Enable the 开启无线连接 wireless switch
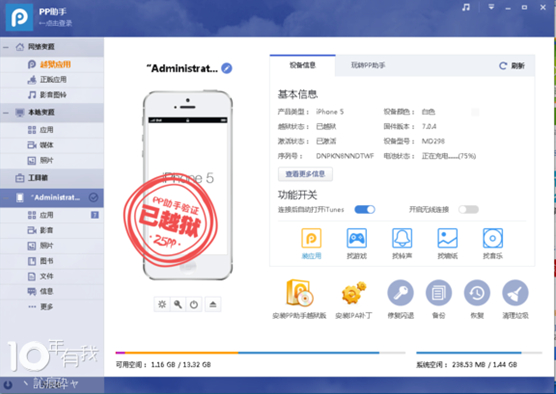 [x=468, y=209]
